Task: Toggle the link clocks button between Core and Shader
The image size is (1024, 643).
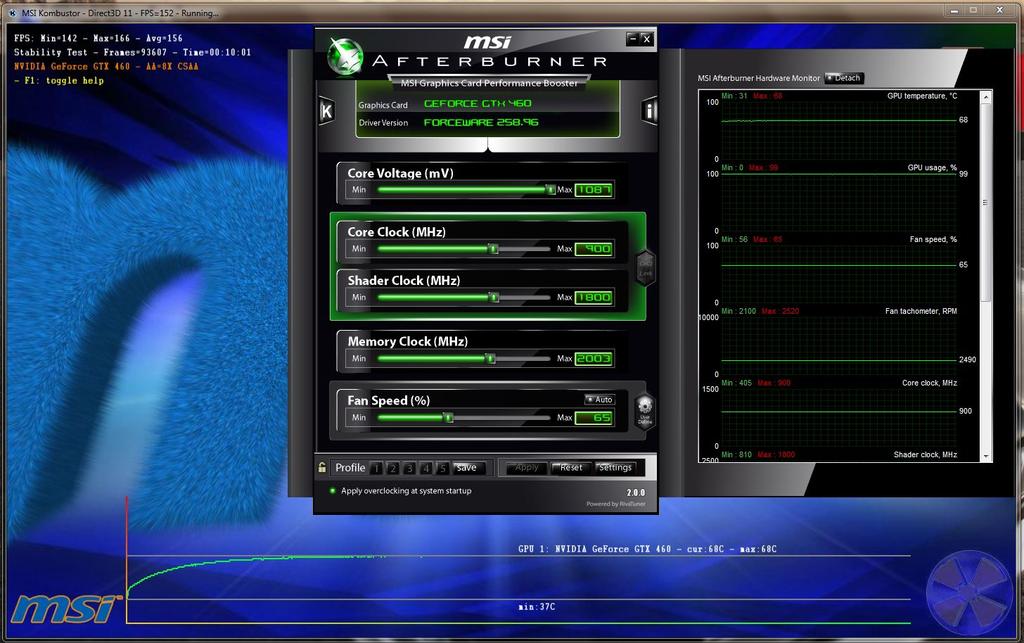Action: tap(645, 267)
